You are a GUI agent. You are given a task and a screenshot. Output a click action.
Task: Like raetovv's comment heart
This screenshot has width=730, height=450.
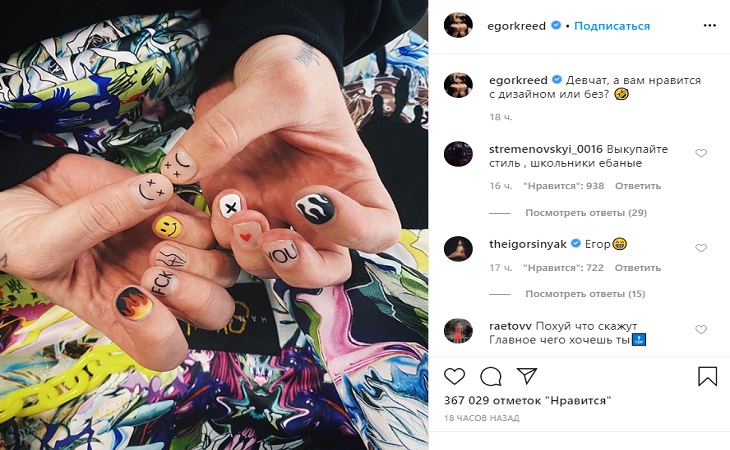pos(701,329)
